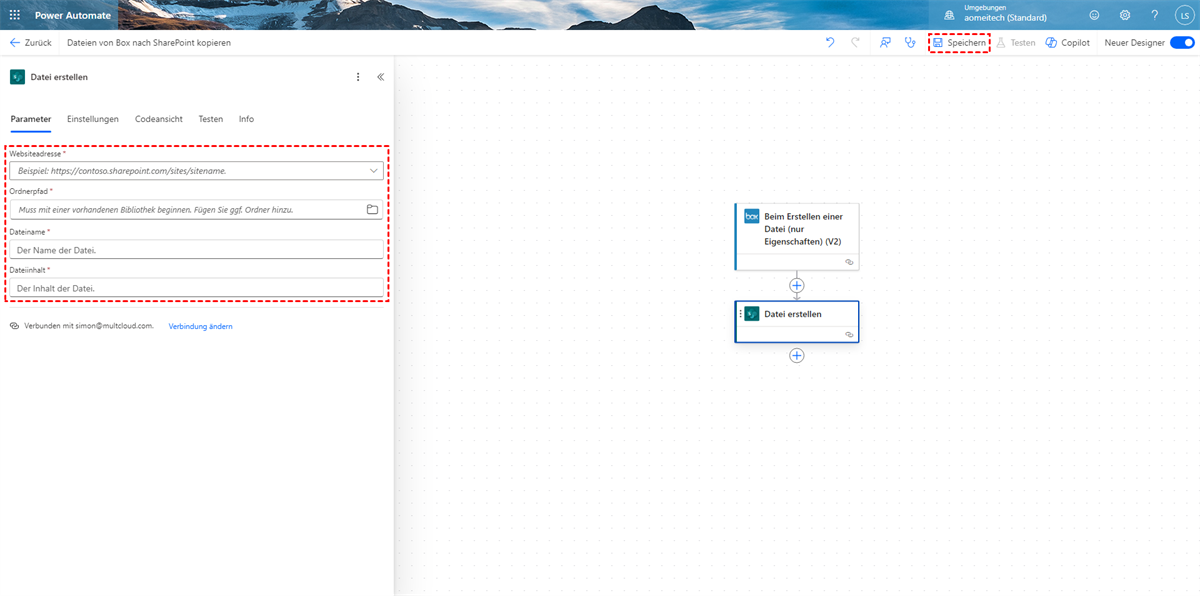Open the help question mark icon
Image resolution: width=1200 pixels, height=596 pixels.
click(x=1154, y=15)
